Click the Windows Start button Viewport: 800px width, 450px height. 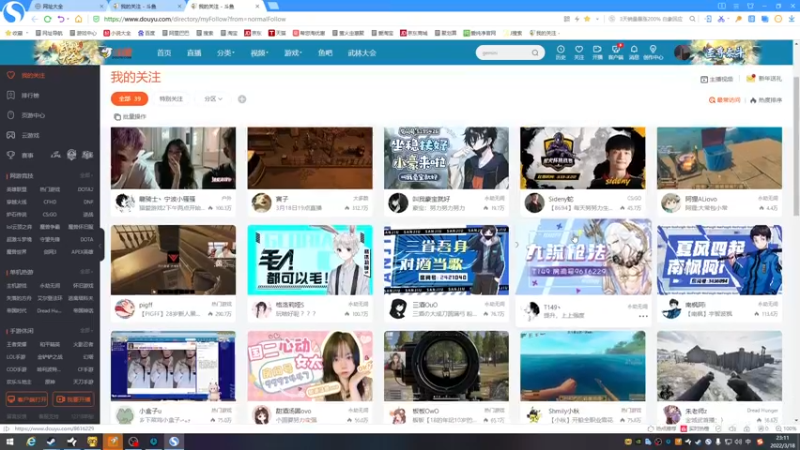pyautogui.click(x=9, y=442)
